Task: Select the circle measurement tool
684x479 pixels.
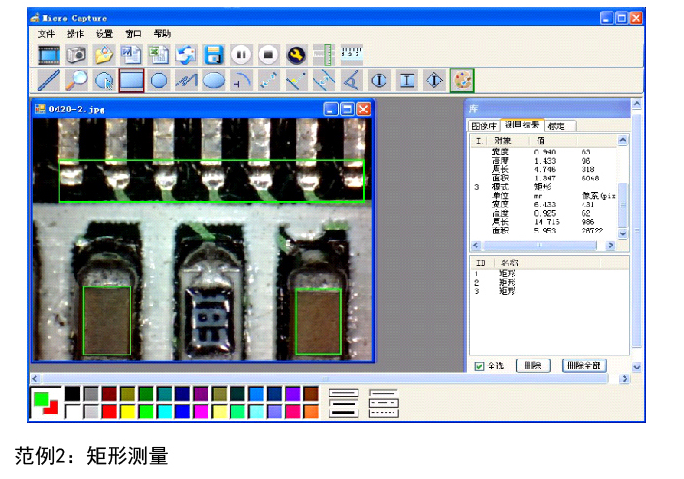Action: [x=159, y=80]
